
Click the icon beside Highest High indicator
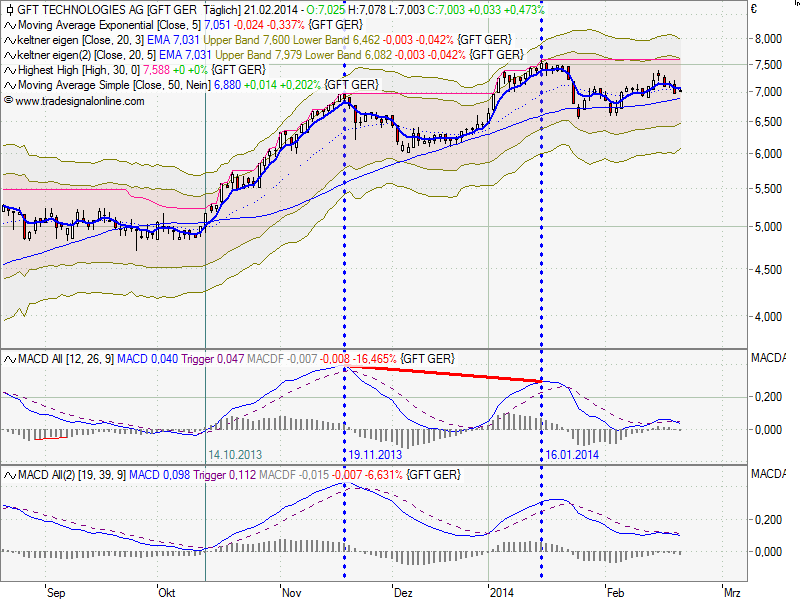tap(9, 70)
